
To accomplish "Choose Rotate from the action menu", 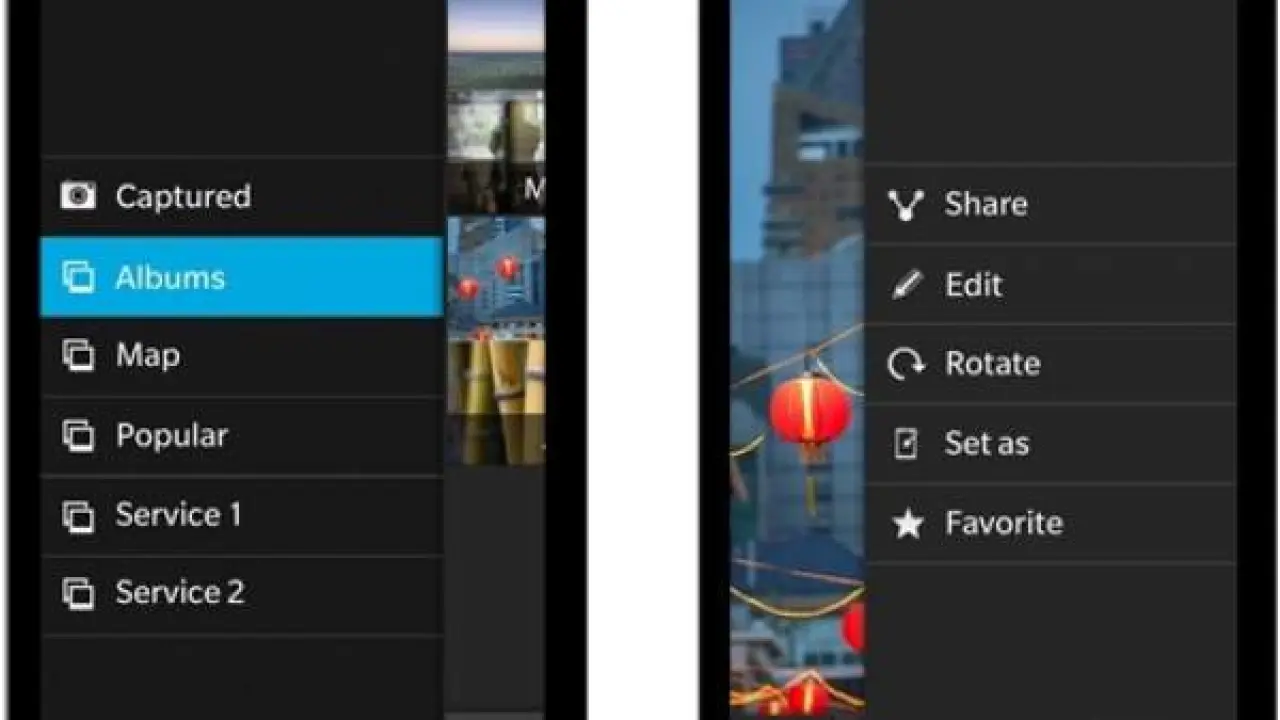I will point(992,364).
